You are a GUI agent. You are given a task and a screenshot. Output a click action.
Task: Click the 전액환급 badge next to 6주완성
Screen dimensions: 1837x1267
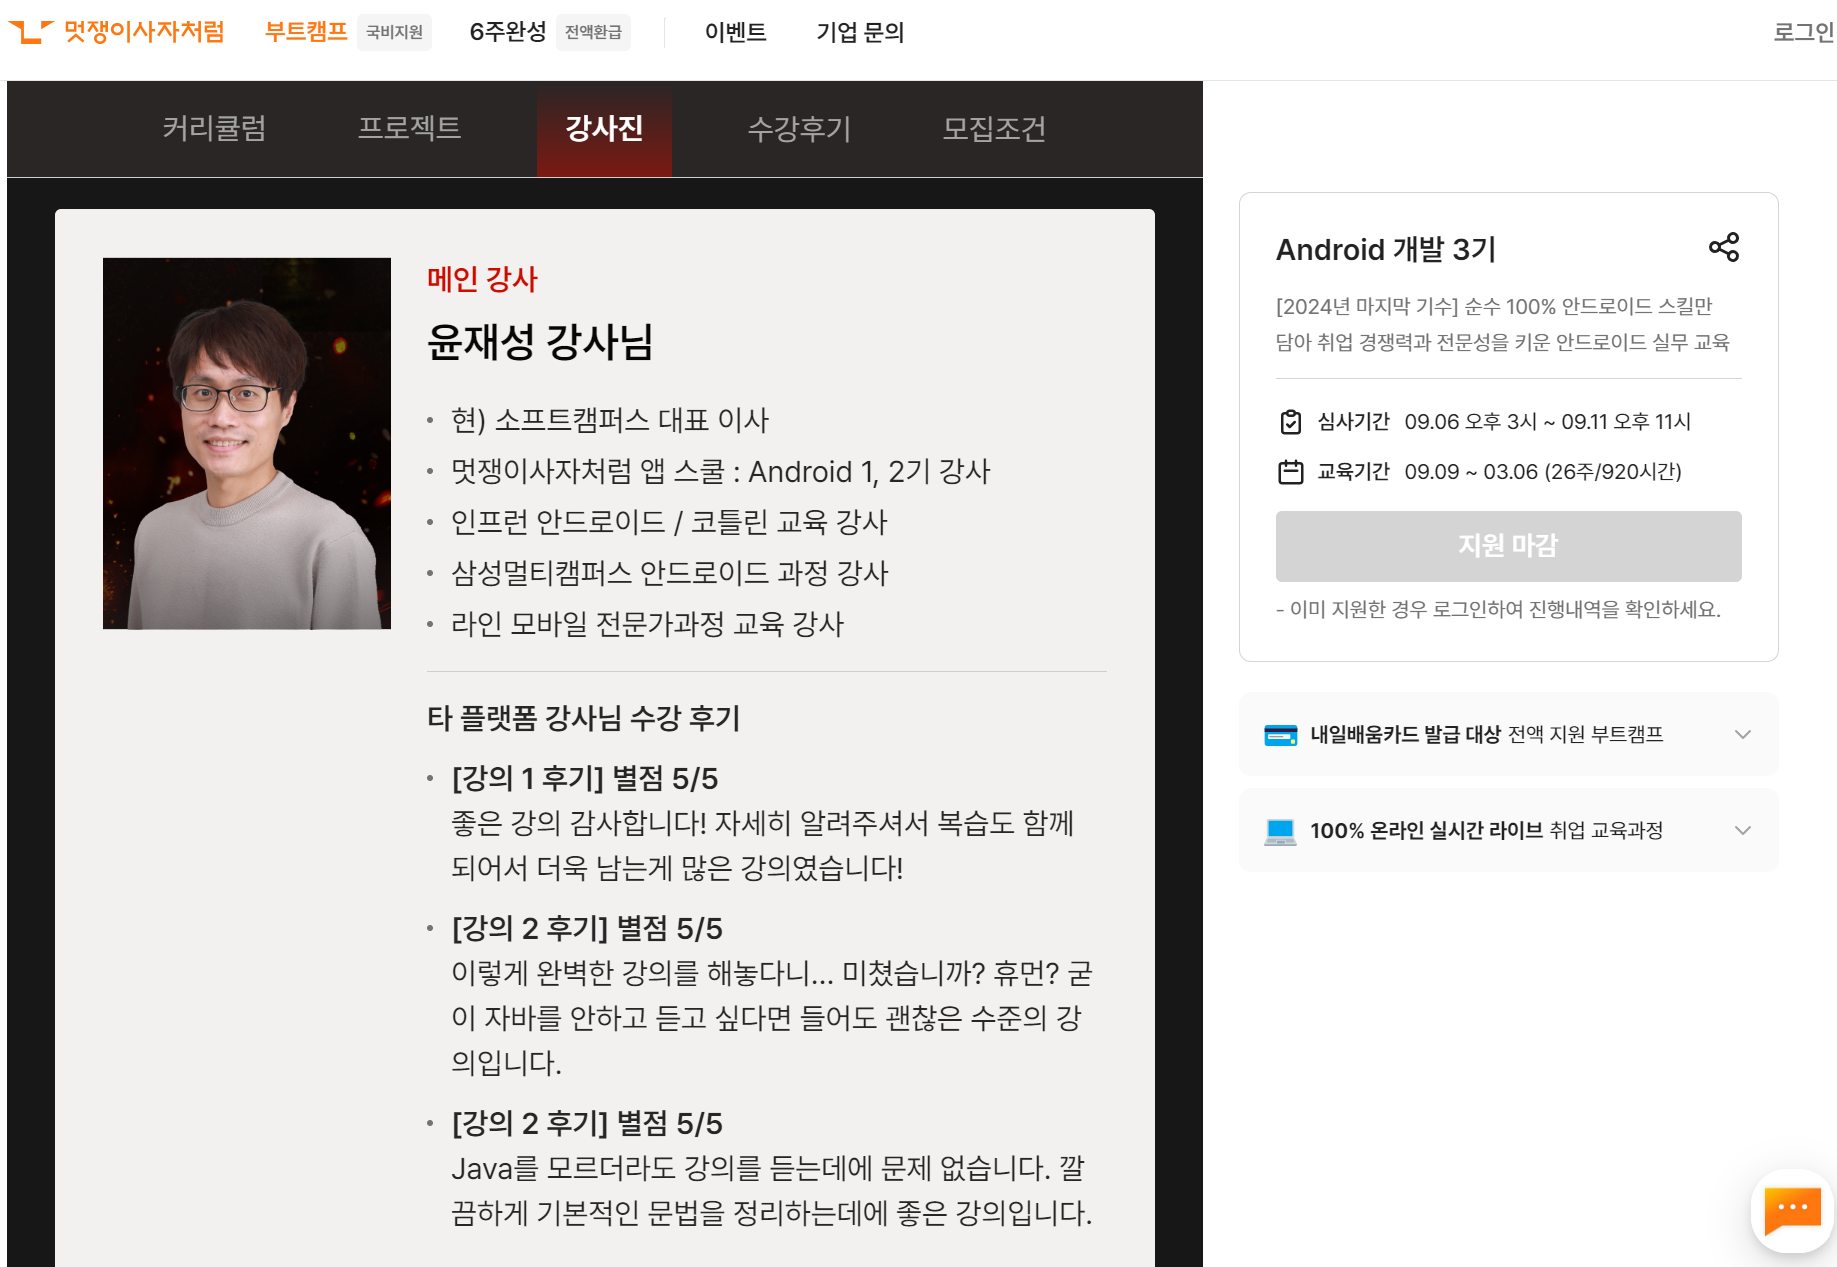coord(592,32)
